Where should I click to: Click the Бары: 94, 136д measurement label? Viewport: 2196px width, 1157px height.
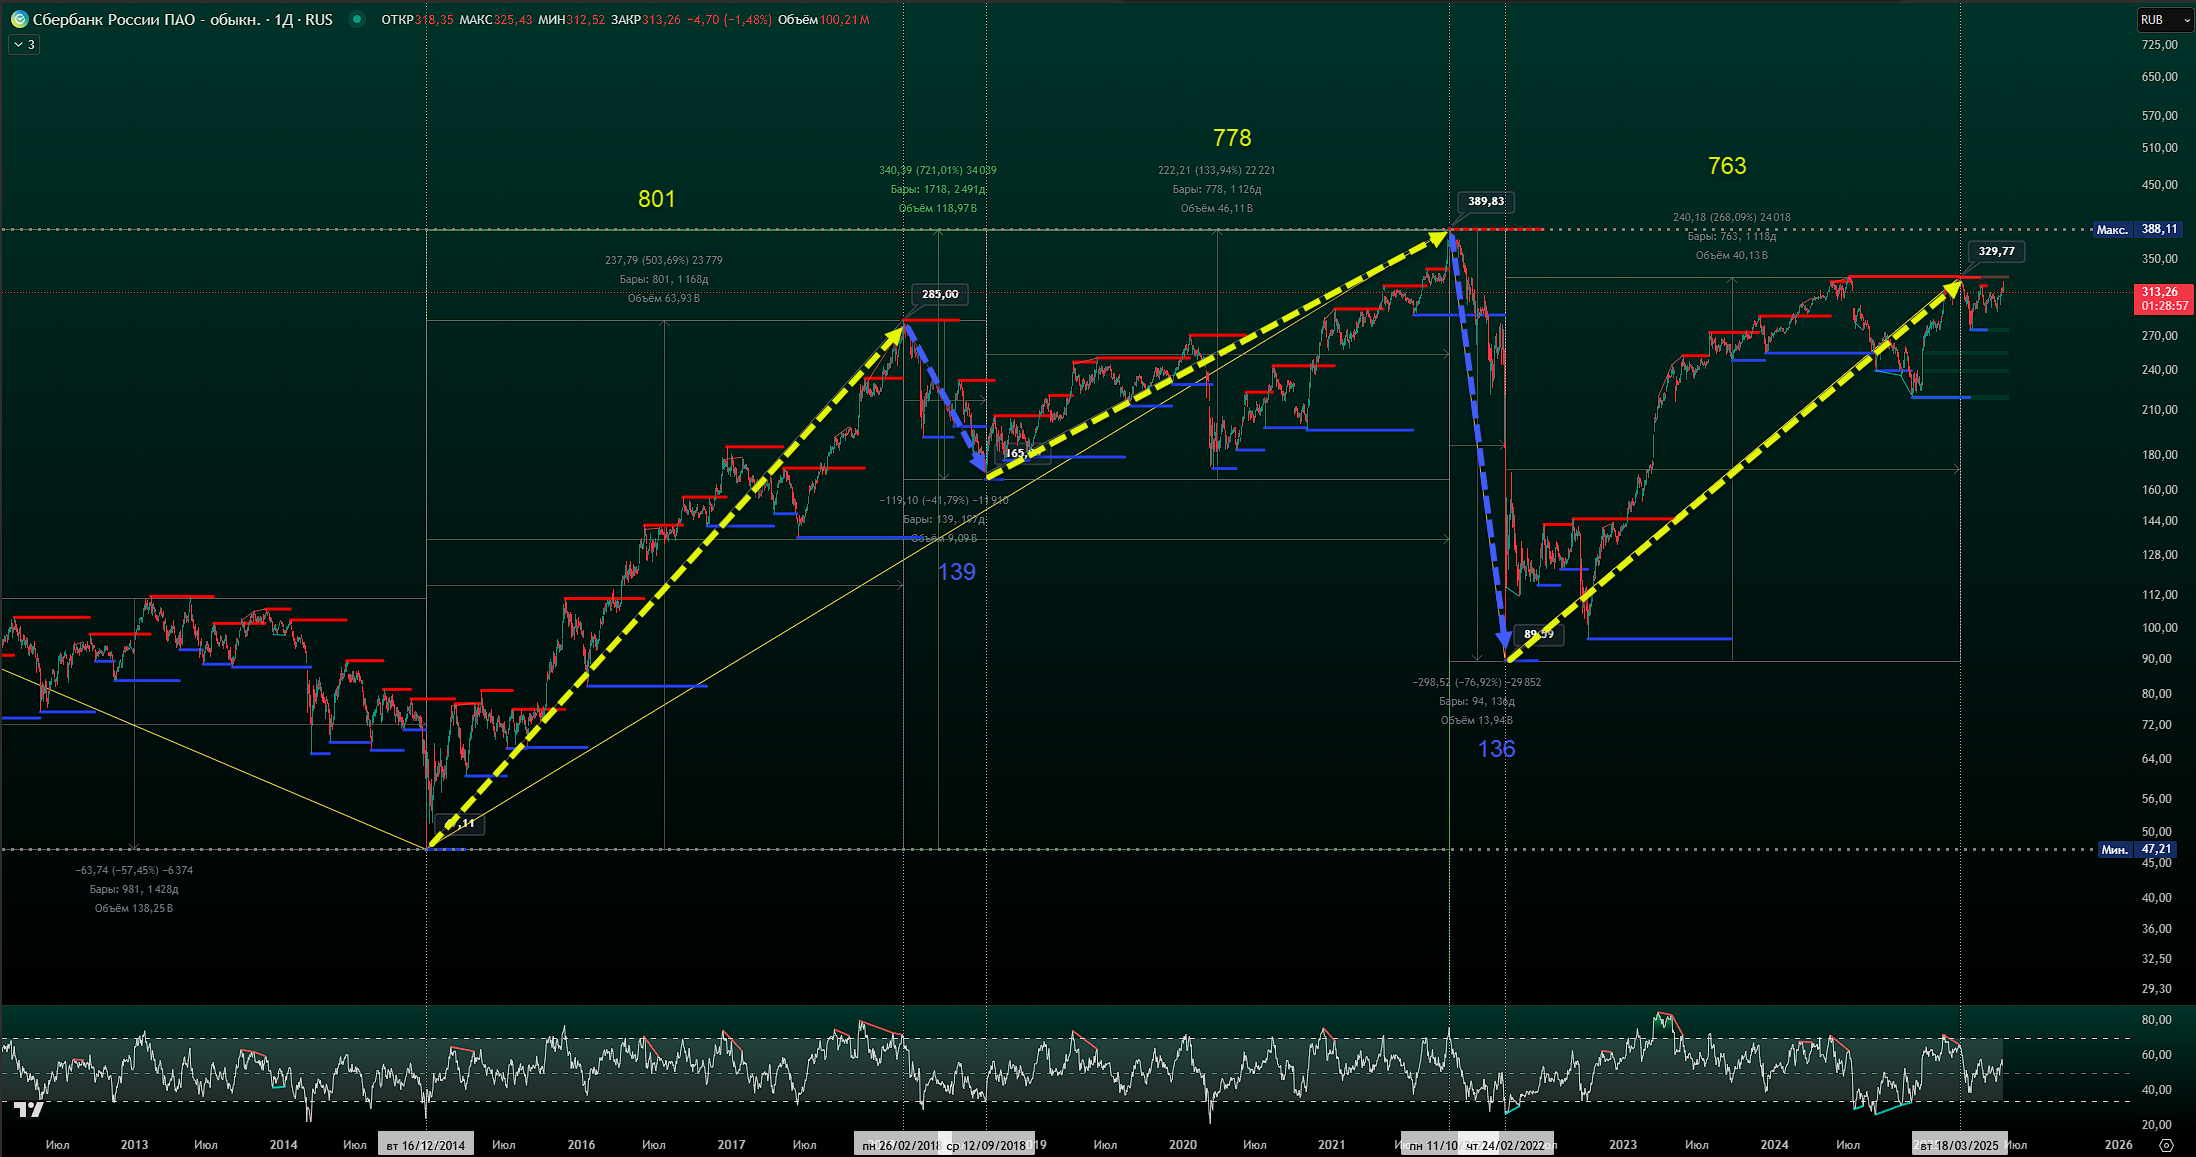(1477, 701)
